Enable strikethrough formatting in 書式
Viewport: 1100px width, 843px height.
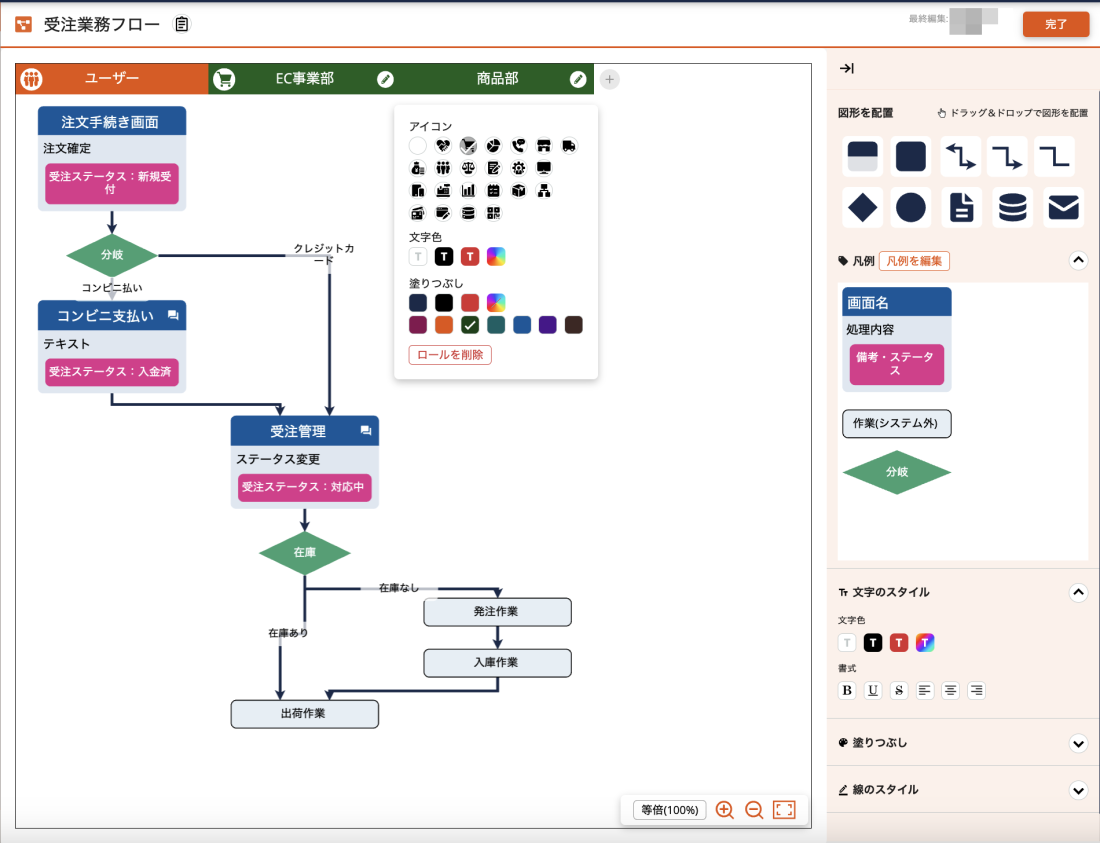[x=898, y=690]
